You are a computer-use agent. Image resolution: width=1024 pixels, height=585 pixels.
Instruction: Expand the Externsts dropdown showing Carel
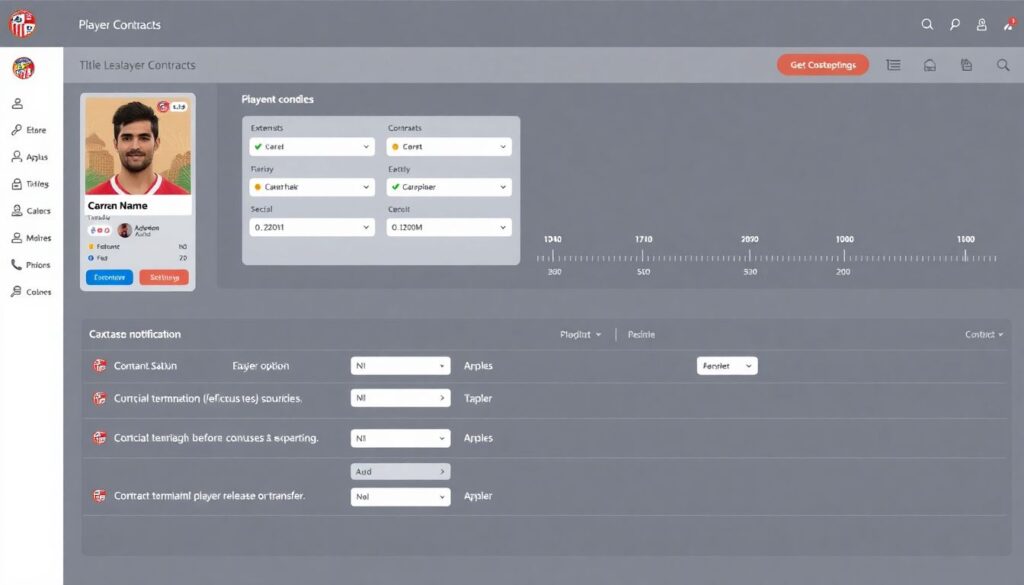[311, 146]
